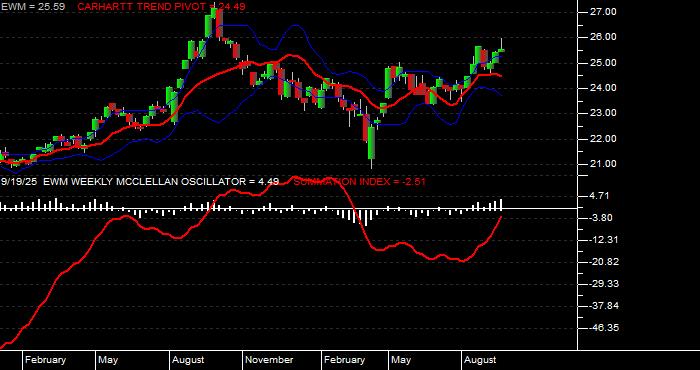The image size is (700, 370).
Task: Select the 27.00 price axis label
Action: [604, 12]
